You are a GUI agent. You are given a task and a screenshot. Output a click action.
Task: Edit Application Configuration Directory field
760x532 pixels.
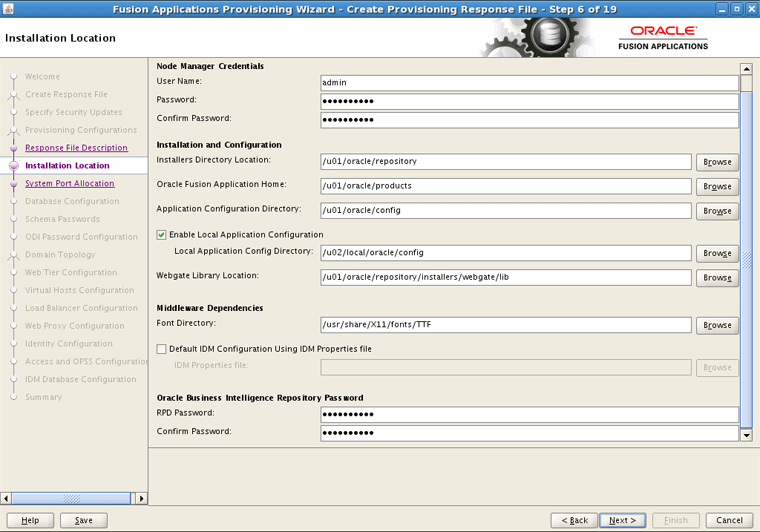[x=506, y=211]
